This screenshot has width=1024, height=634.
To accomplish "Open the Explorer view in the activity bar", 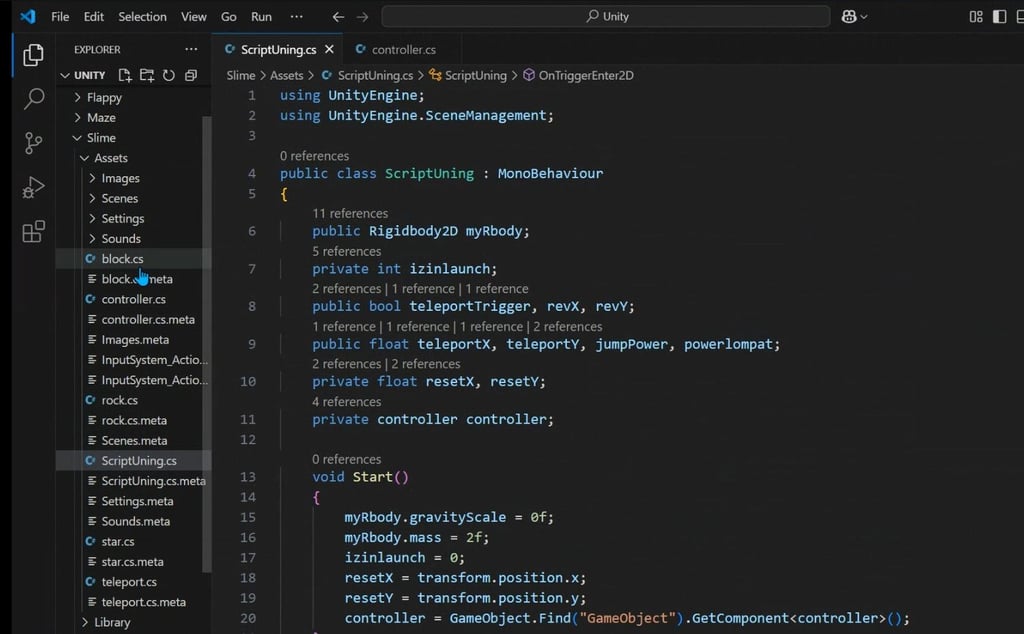I will click(x=33, y=55).
